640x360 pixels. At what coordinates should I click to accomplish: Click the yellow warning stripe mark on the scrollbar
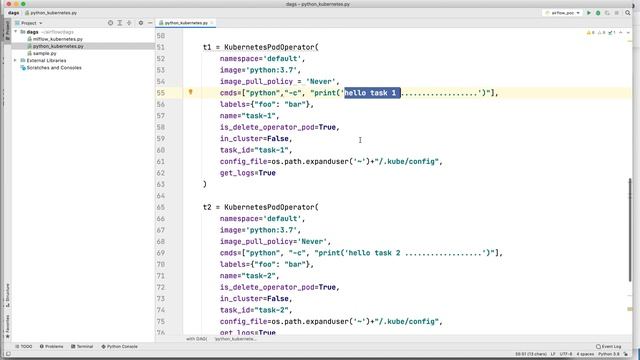tap(630, 309)
